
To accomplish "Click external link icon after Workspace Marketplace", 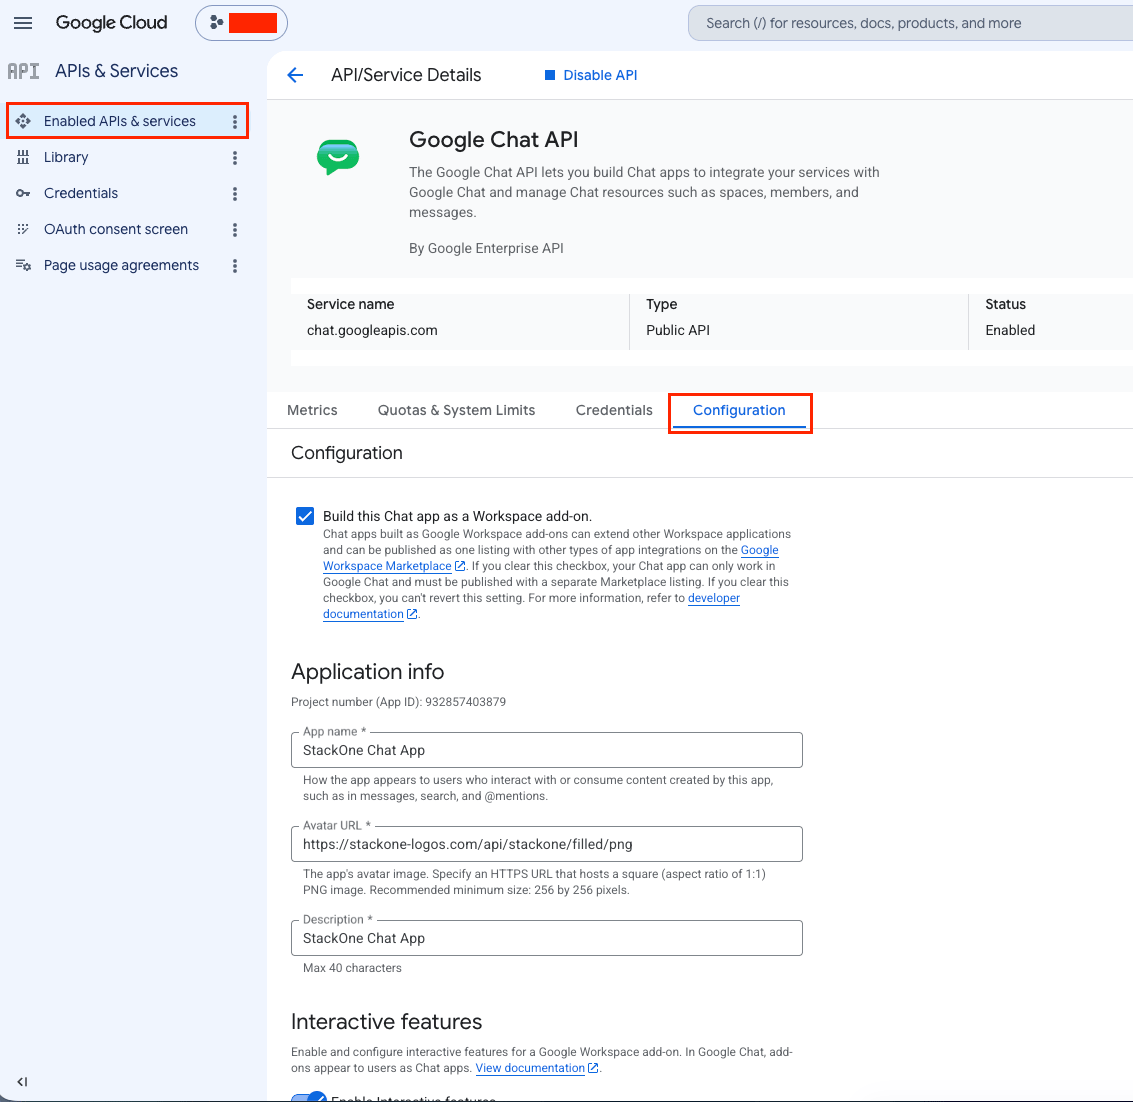I will [x=460, y=566].
